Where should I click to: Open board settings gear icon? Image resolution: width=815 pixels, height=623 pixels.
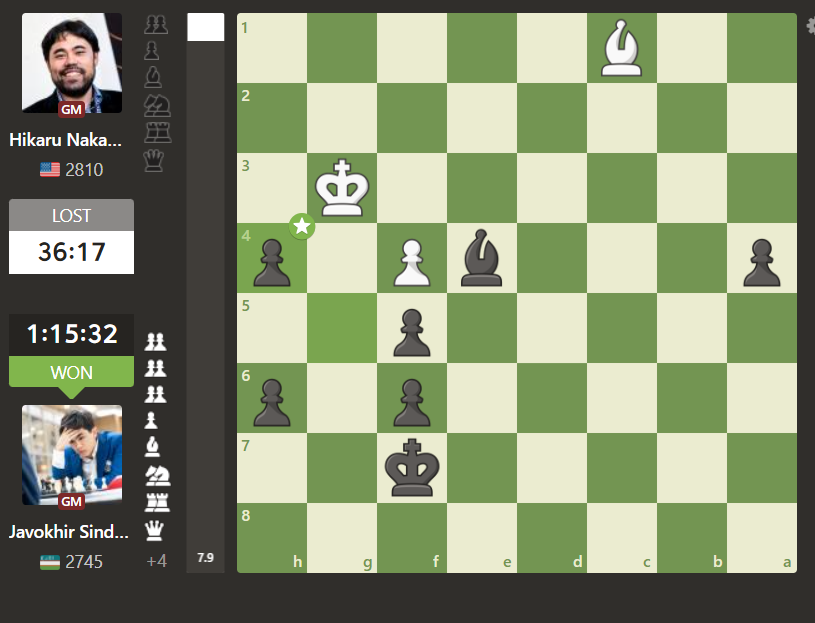[x=810, y=26]
